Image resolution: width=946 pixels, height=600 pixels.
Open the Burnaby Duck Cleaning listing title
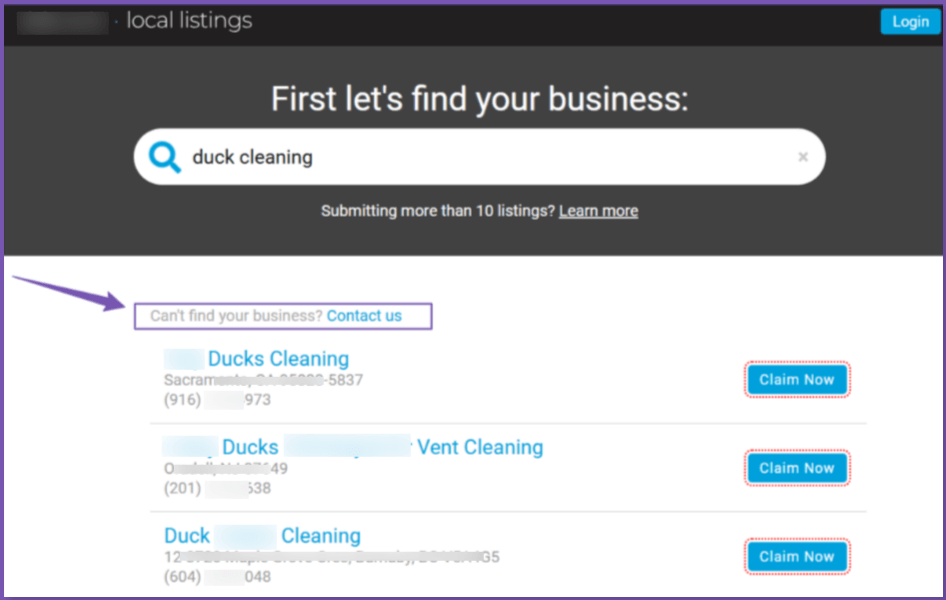pos(262,536)
